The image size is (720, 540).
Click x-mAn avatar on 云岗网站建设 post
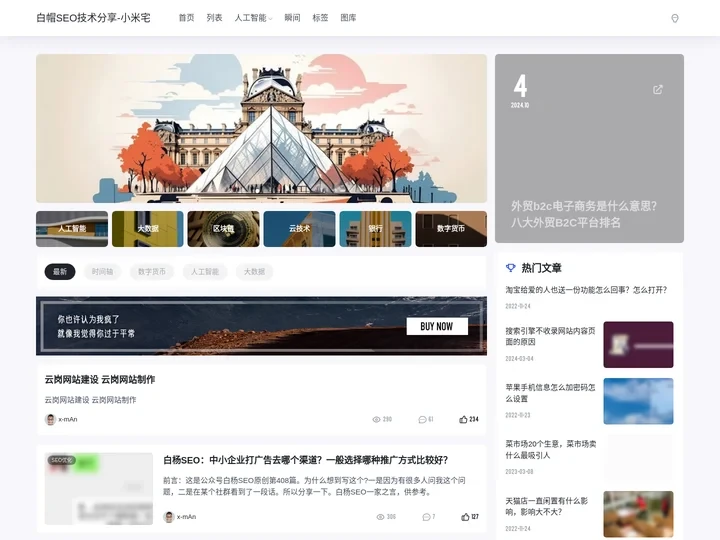(50, 419)
